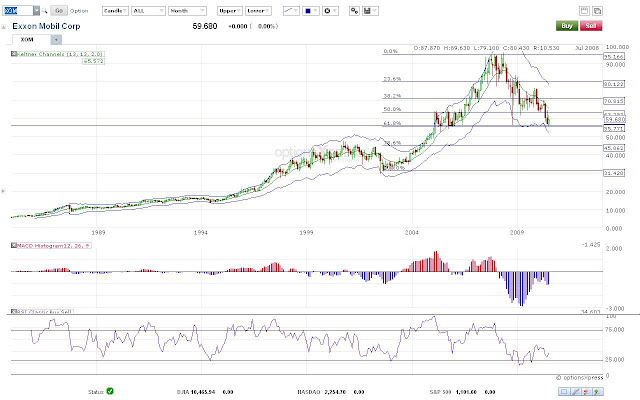Click the save chart disk icon
This screenshot has height=400, width=640.
[370, 11]
